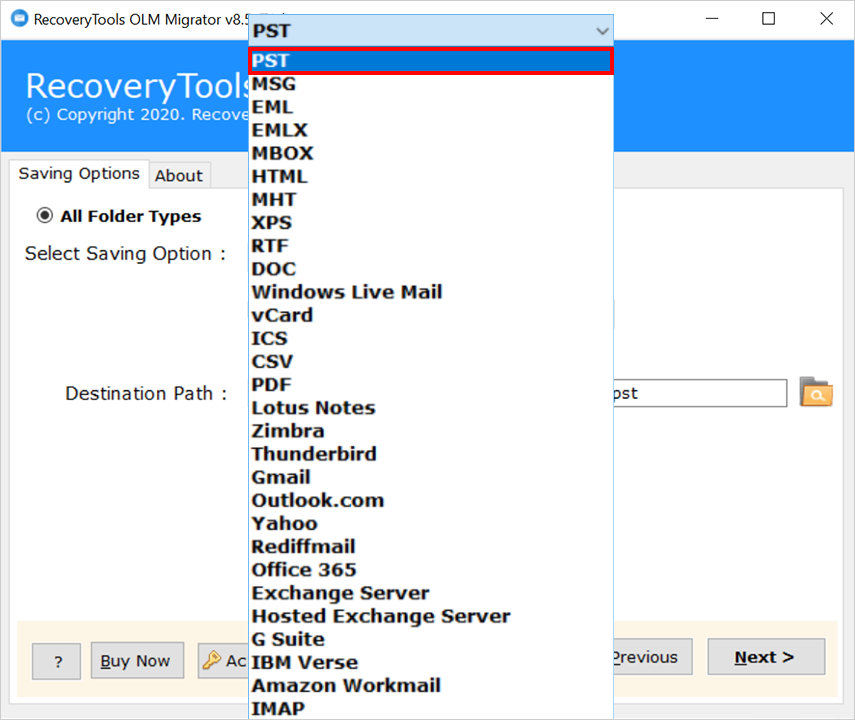
Task: Choose Lotus Notes option
Action: click(x=431, y=407)
